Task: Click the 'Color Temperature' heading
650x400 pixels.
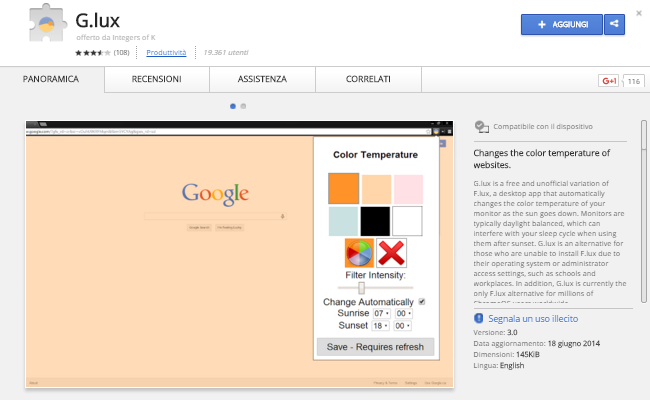Action: pyautogui.click(x=376, y=155)
